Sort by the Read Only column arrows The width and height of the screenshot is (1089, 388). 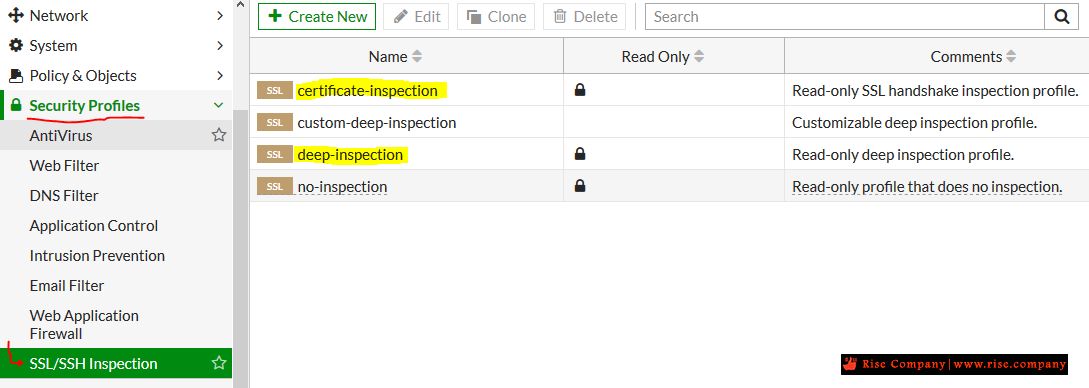[x=699, y=57]
